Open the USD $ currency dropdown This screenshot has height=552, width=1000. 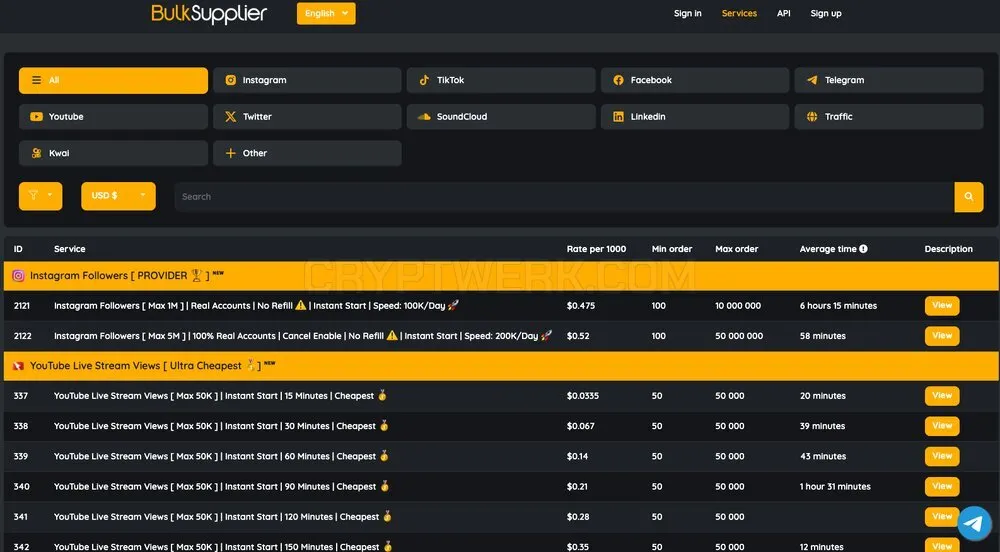pos(118,196)
